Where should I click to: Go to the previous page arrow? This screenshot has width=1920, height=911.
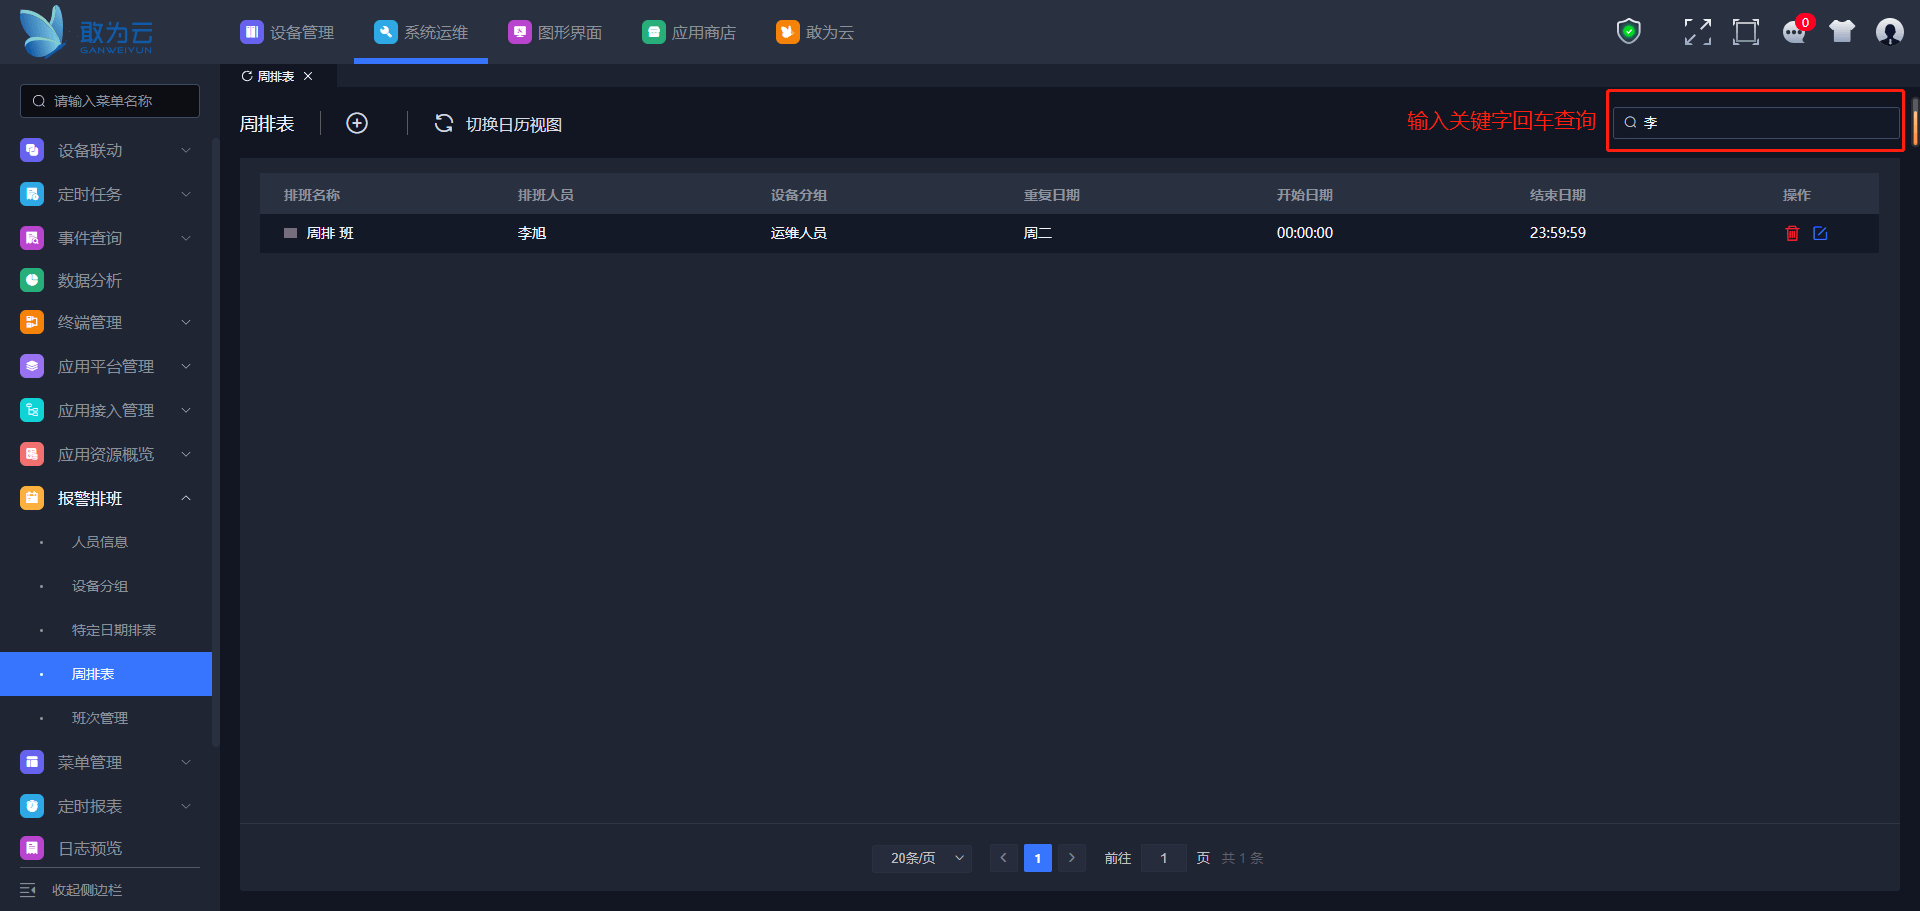[1004, 858]
